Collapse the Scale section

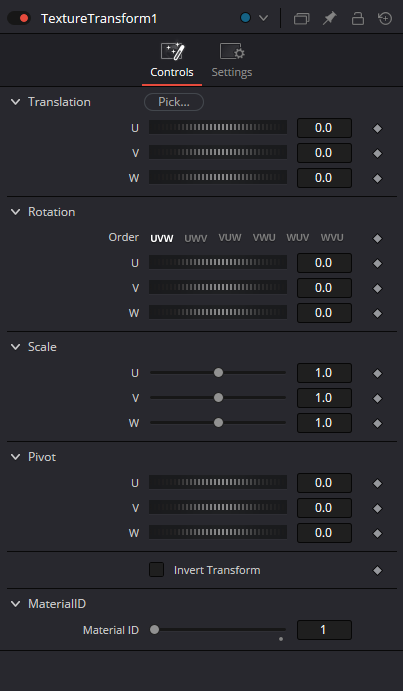15,347
